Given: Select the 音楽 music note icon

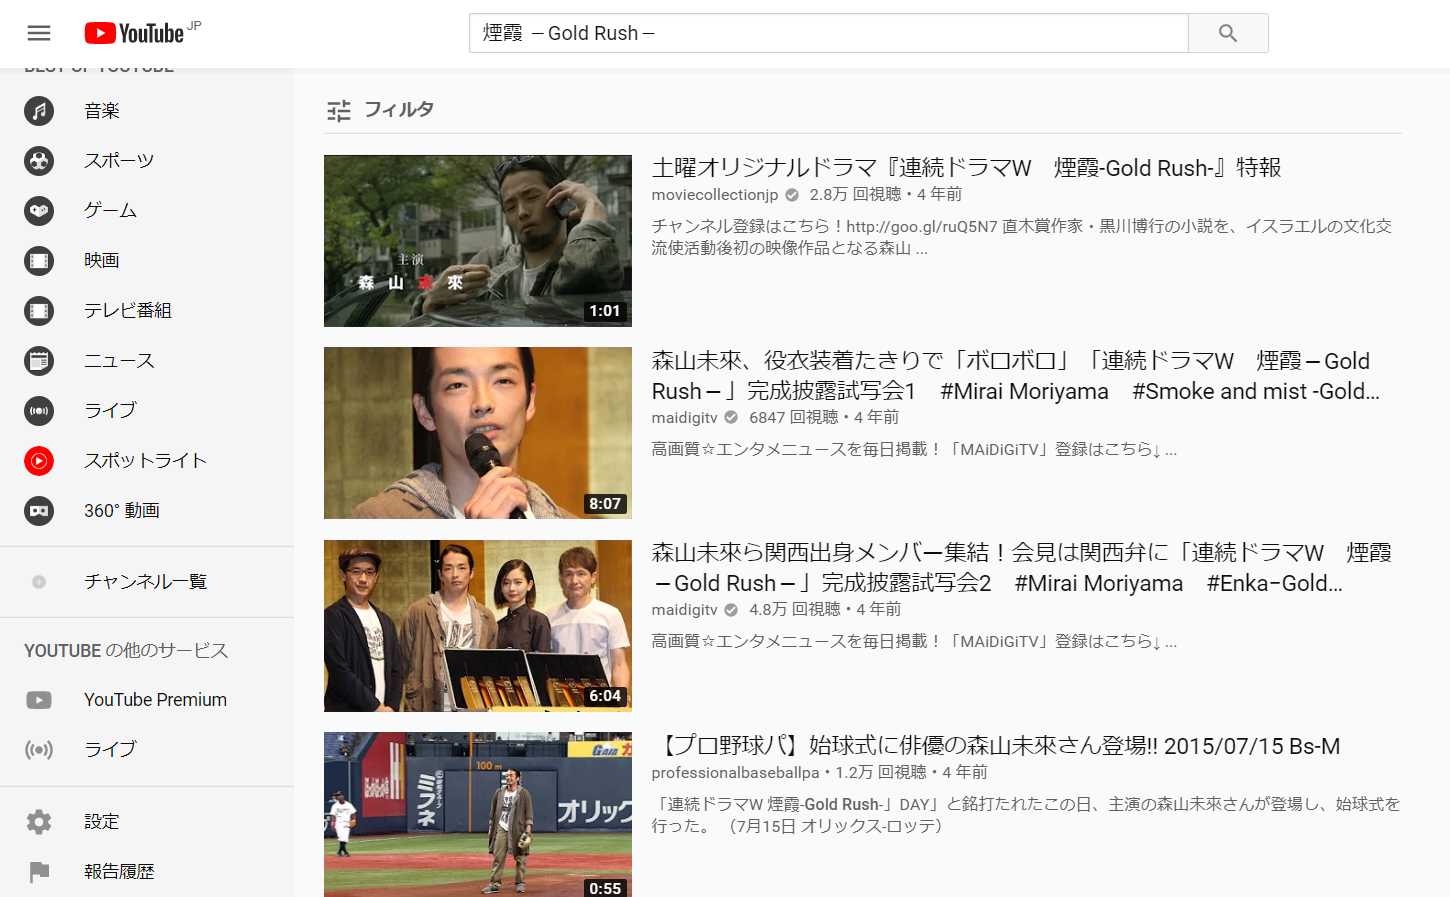Looking at the screenshot, I should pyautogui.click(x=39, y=110).
